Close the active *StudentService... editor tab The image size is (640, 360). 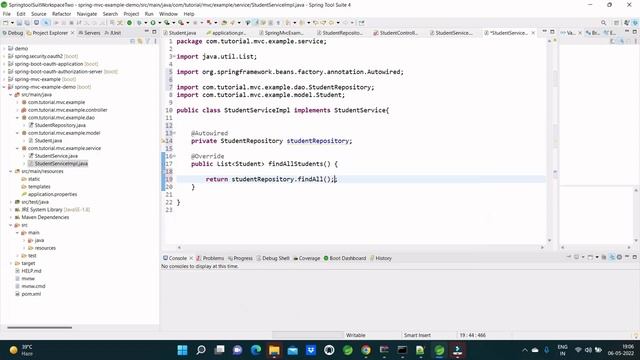click(533, 33)
